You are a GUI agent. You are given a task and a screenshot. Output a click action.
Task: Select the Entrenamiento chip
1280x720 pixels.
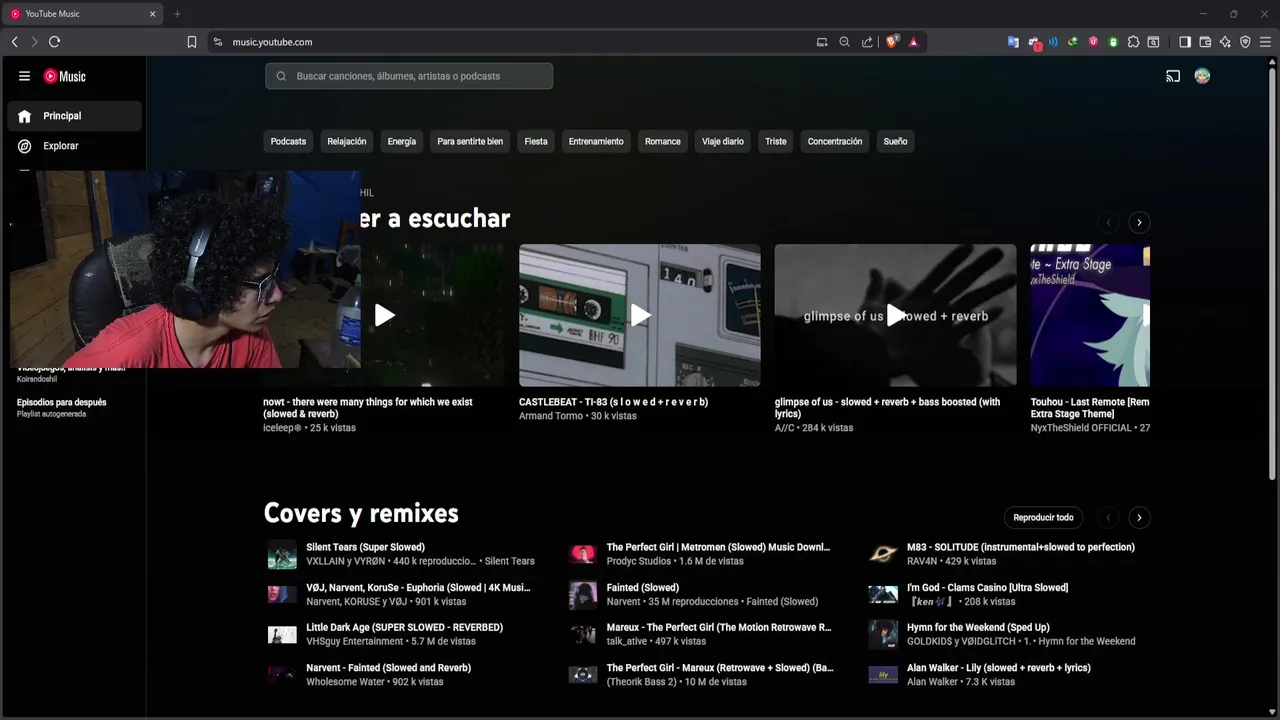click(596, 141)
